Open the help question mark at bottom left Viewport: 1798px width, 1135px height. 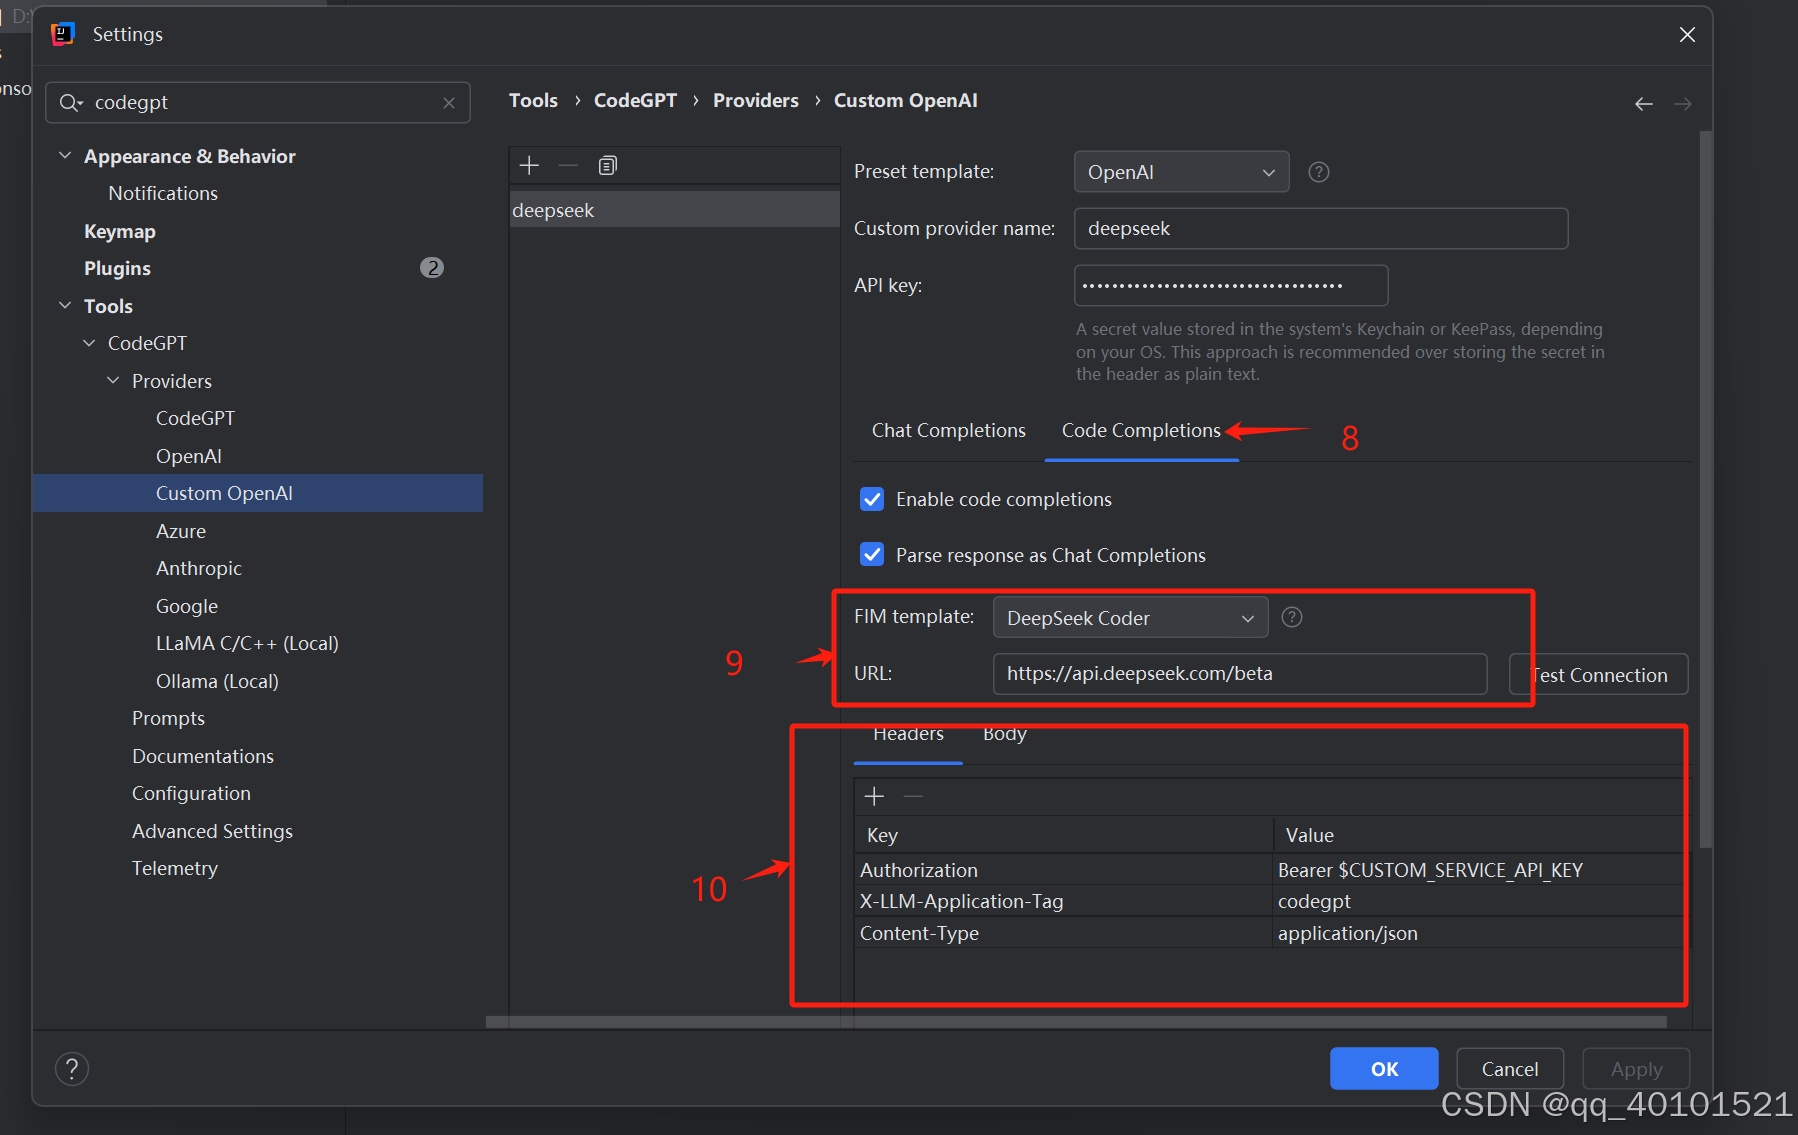click(x=72, y=1069)
